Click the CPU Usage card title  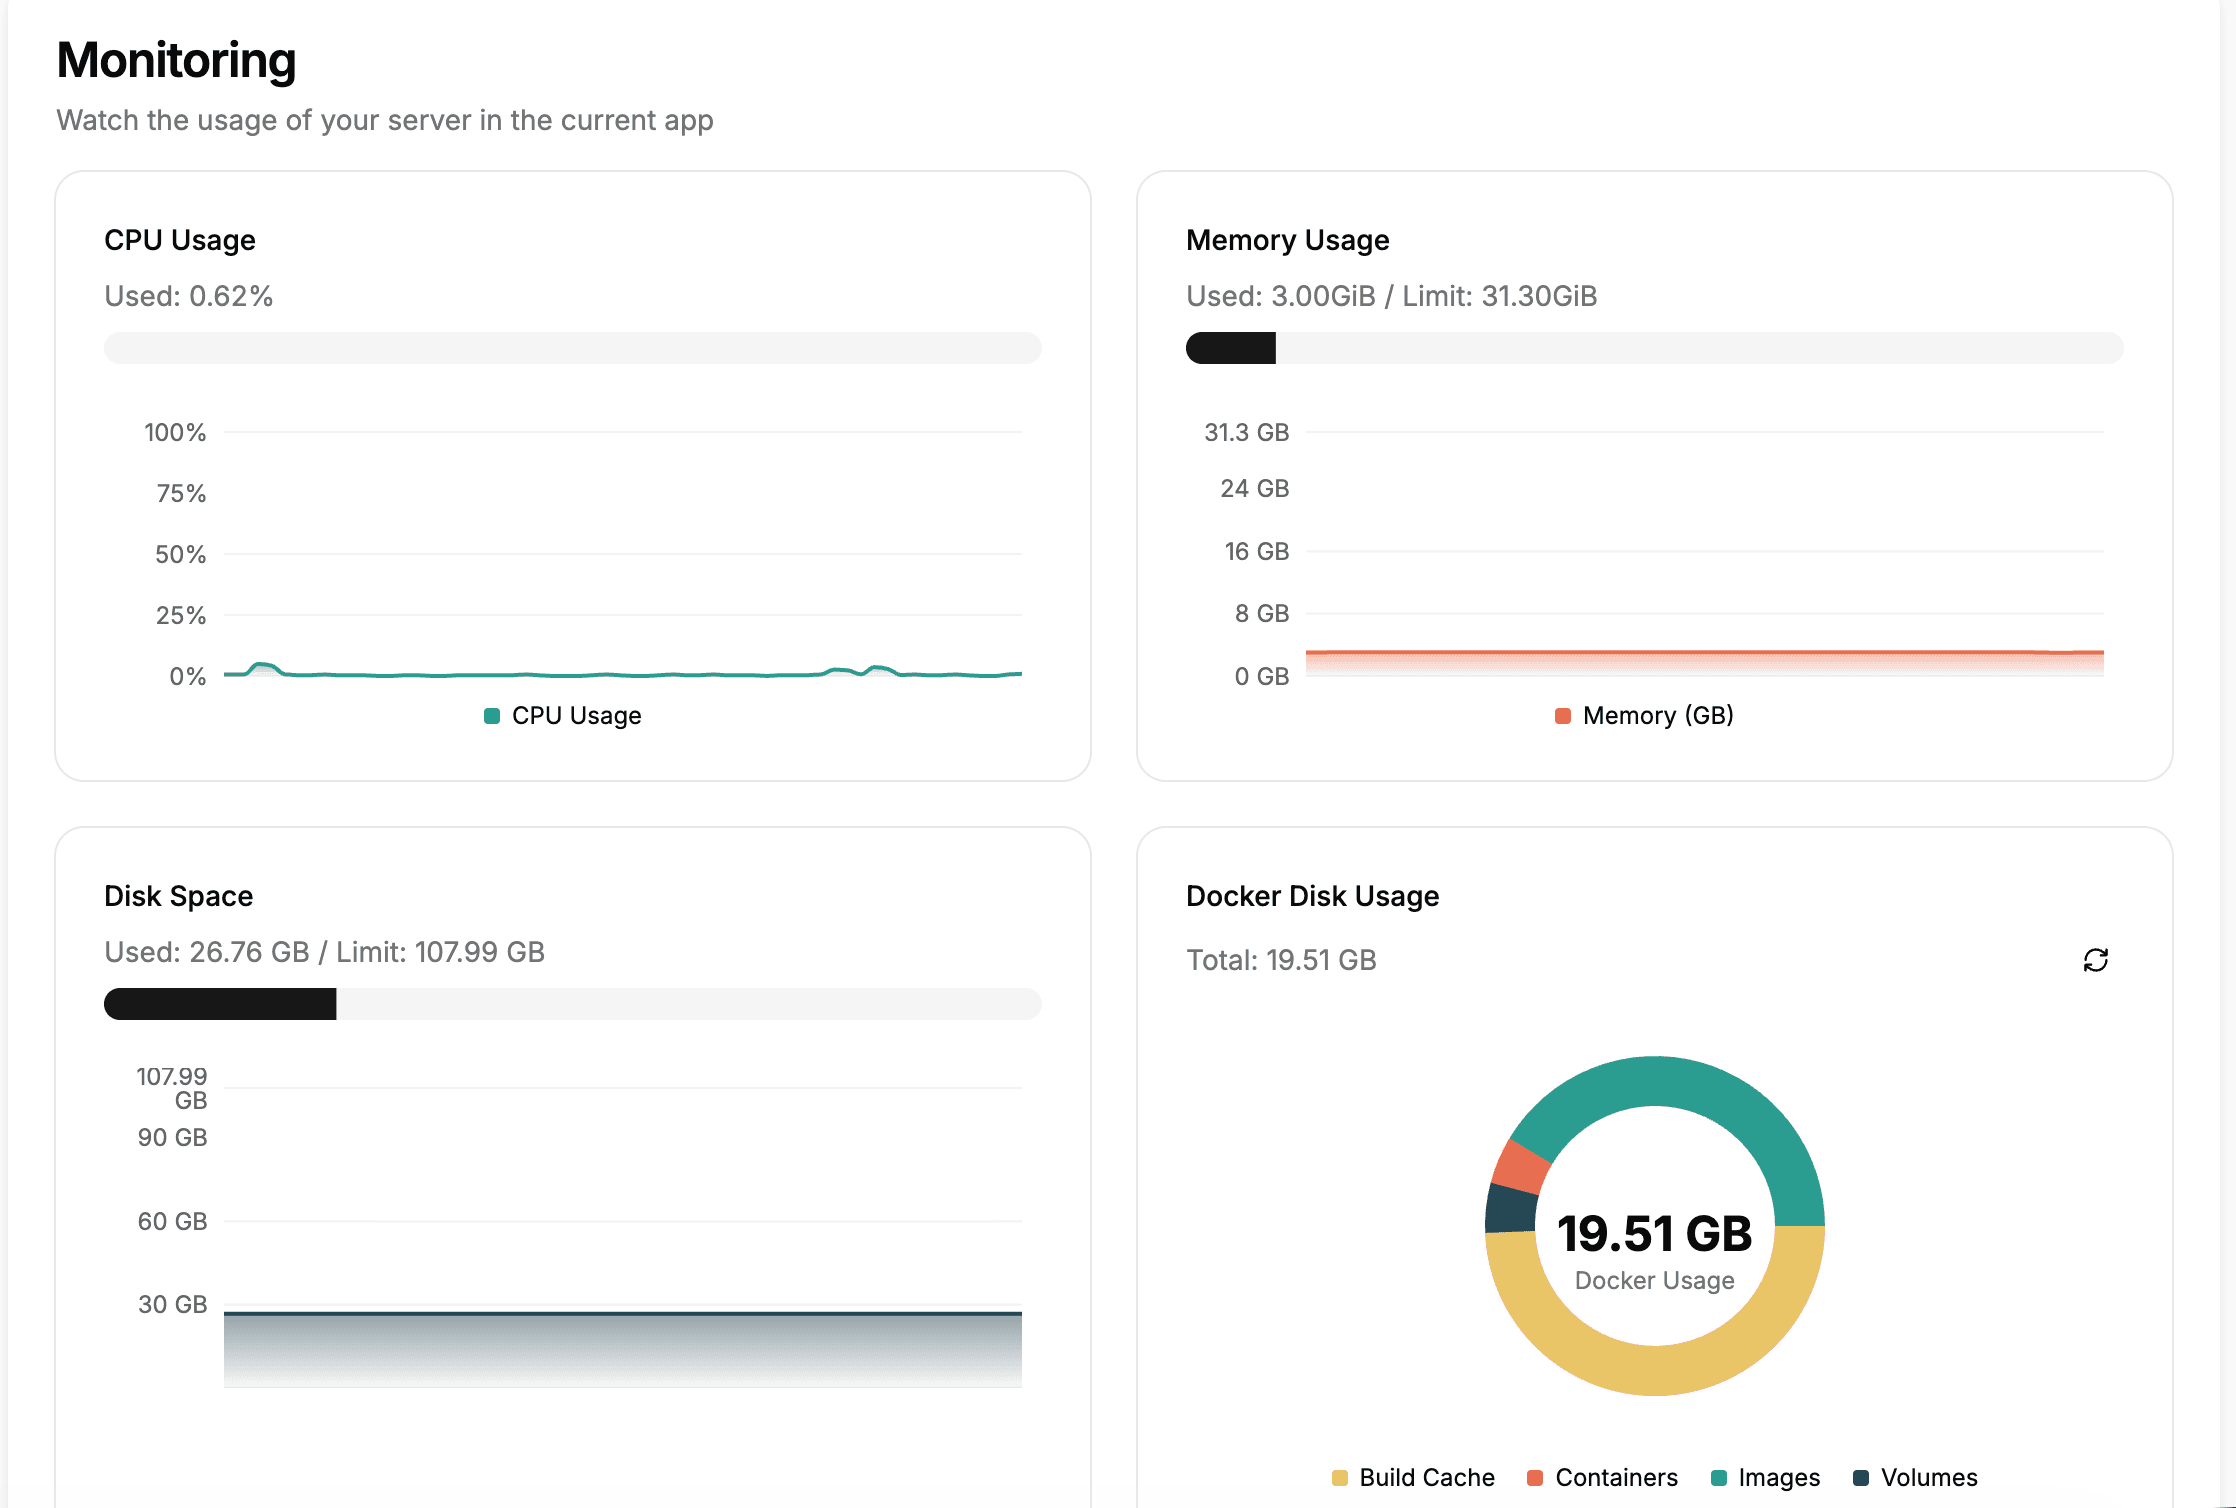pos(180,240)
